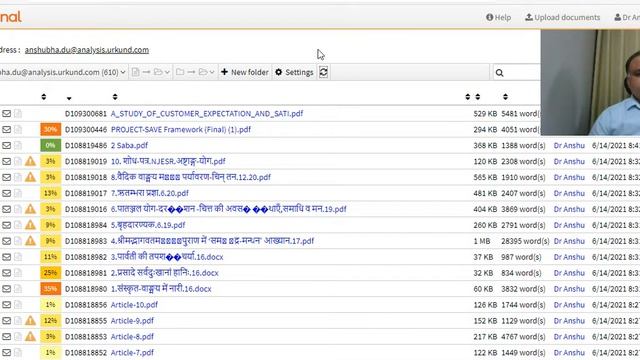Select the 1 MB size cell
The width and height of the screenshot is (640, 360).
point(482,241)
